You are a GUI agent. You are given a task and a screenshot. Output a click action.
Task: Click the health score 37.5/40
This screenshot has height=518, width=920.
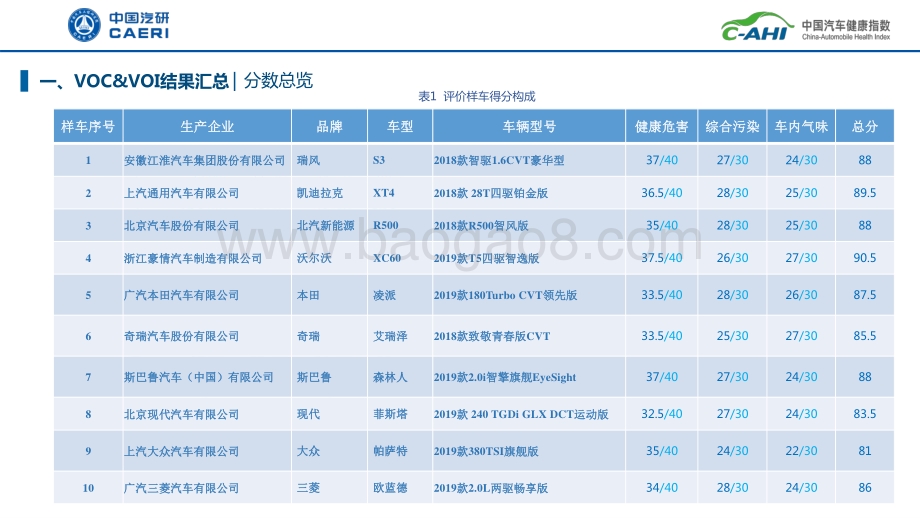point(662,258)
